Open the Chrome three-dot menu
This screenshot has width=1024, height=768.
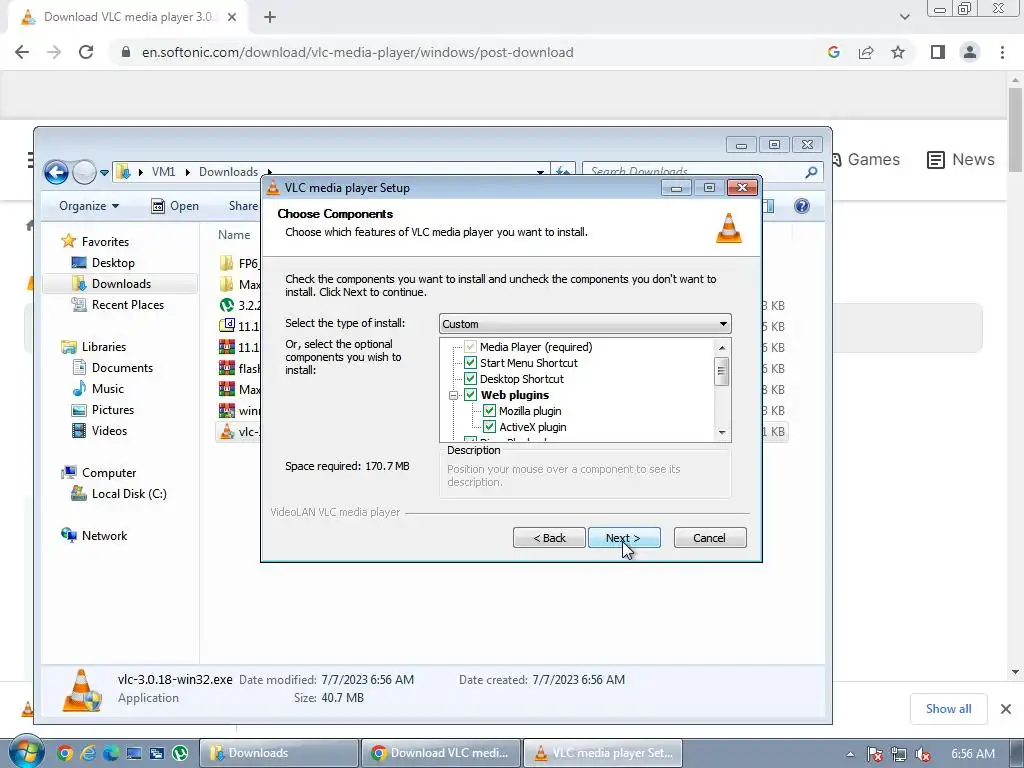click(1002, 52)
